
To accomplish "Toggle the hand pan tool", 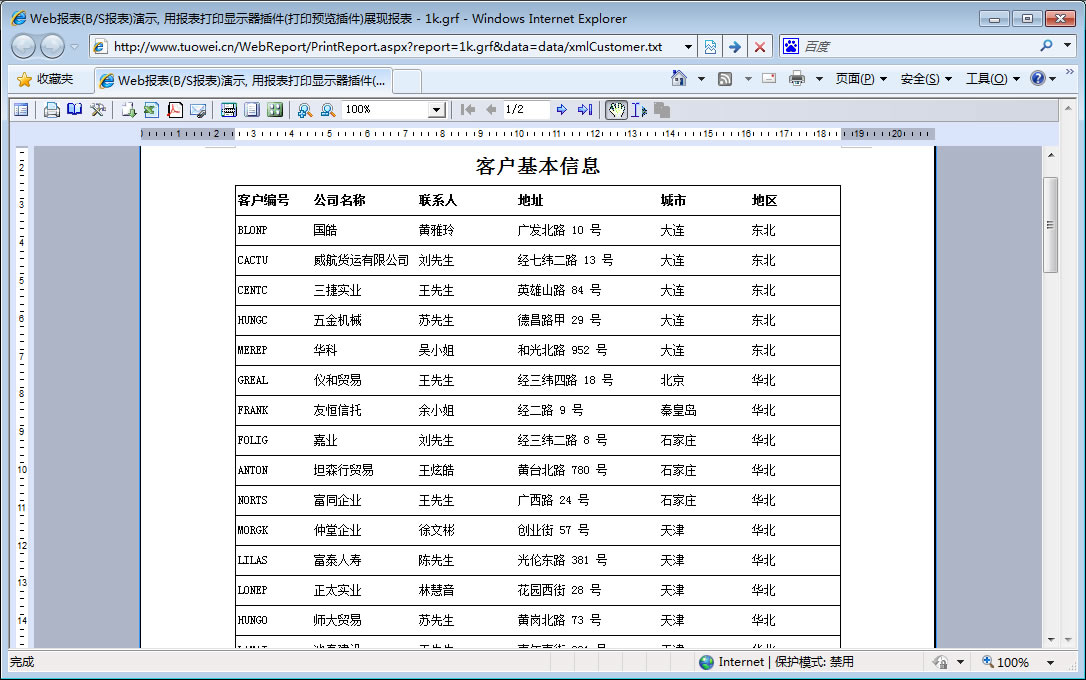I will [x=616, y=110].
